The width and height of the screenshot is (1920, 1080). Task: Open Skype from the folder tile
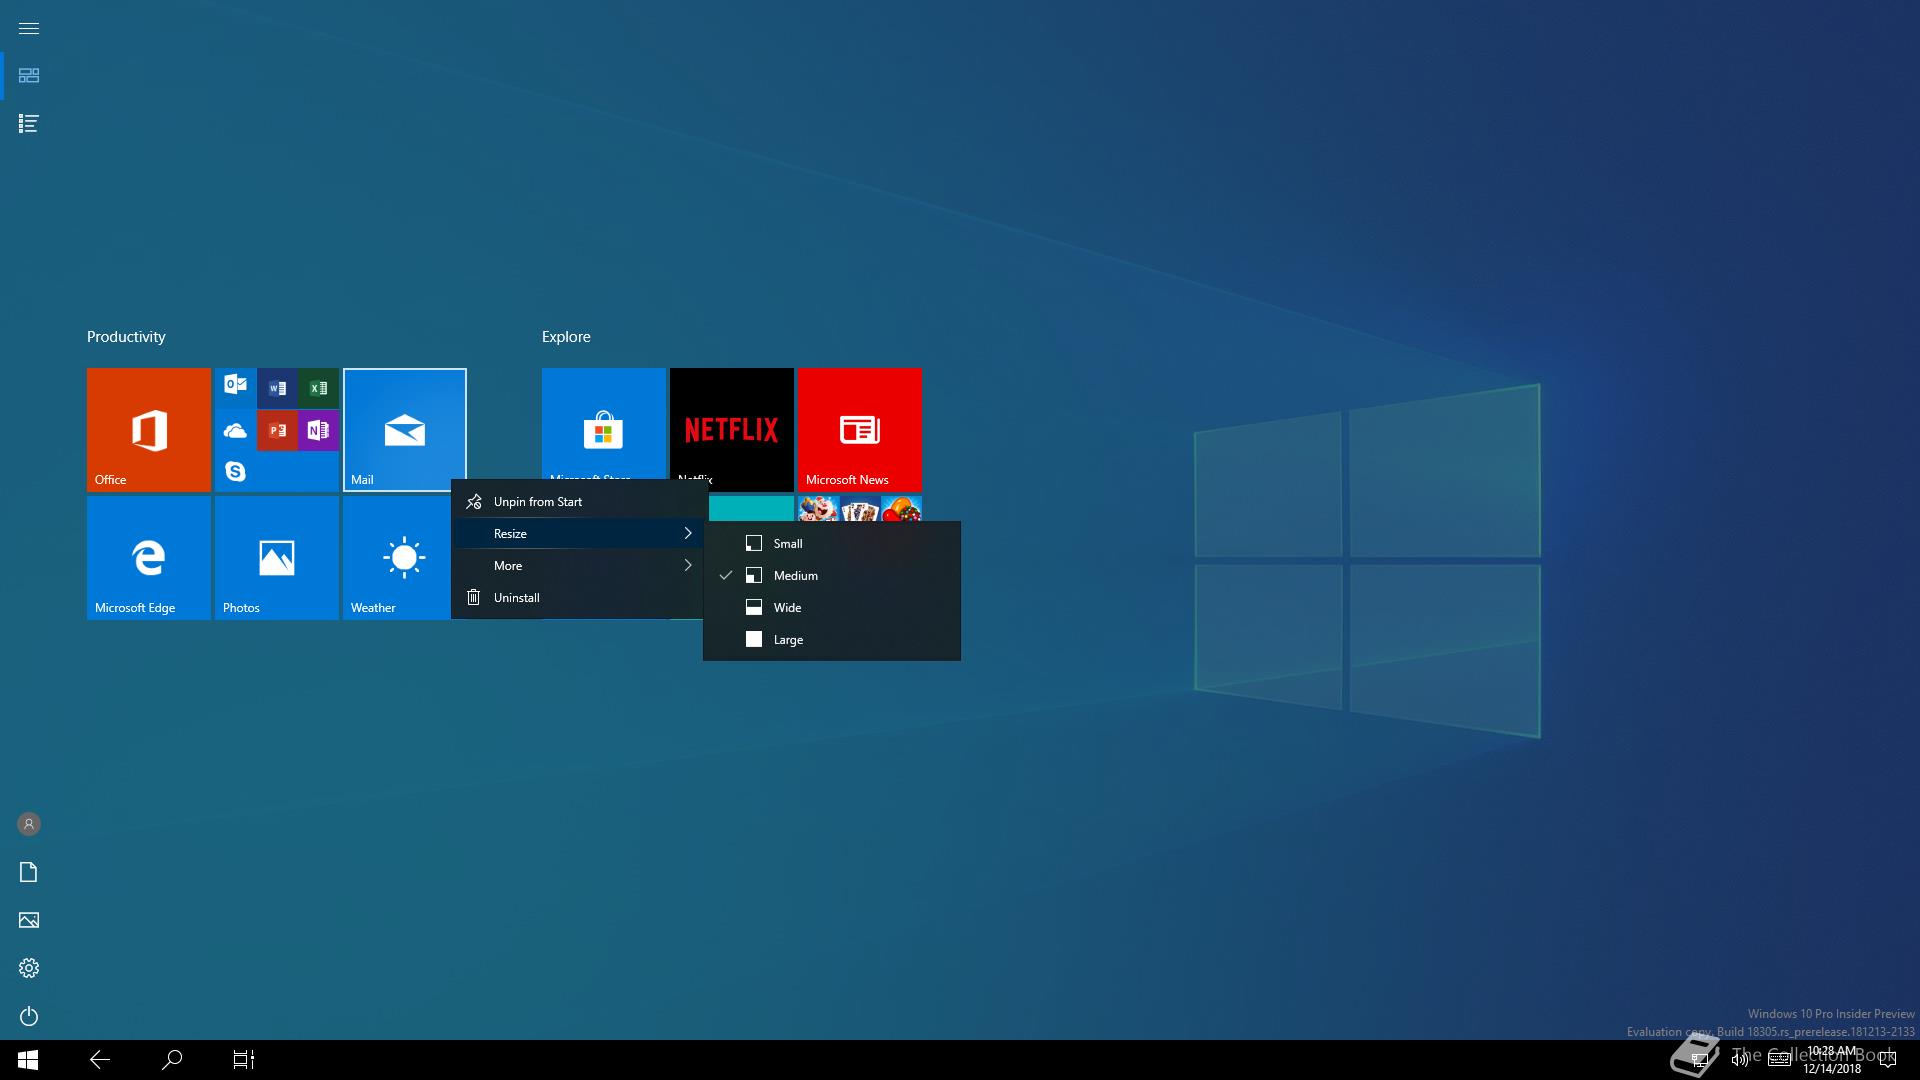tap(235, 471)
